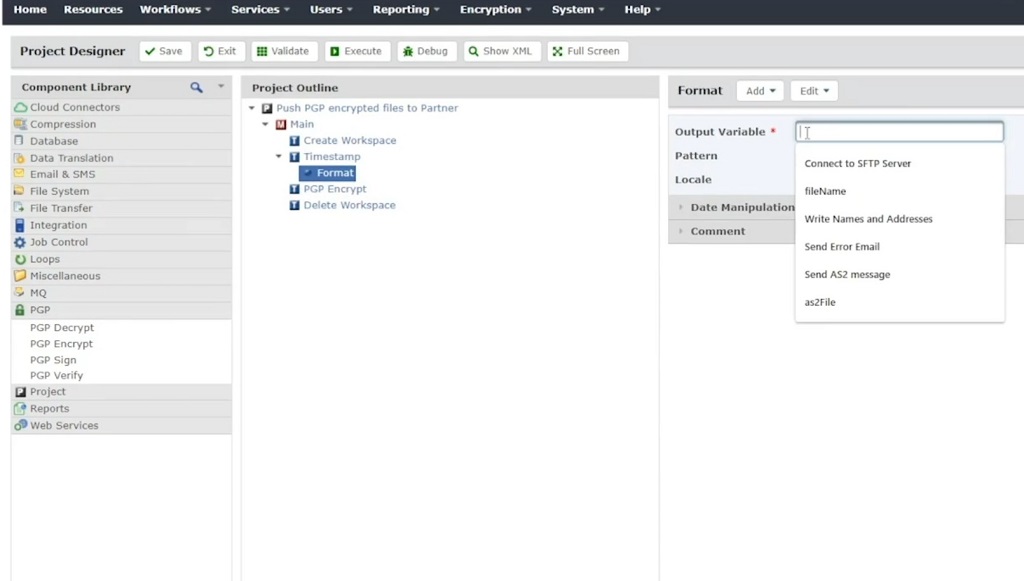Click the Timestamp task icon

(x=295, y=157)
